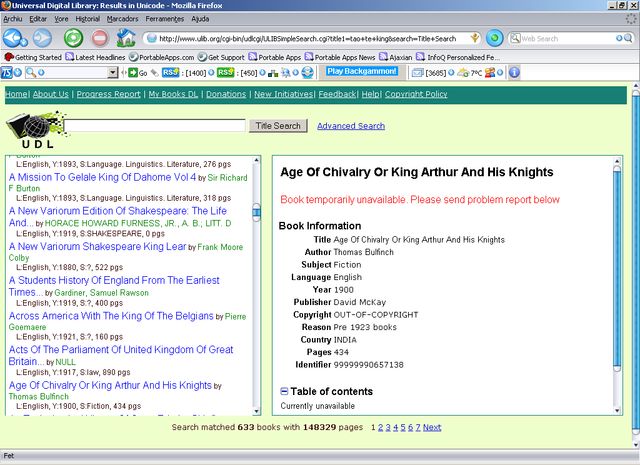Click the network computers icon on the toolbar
Viewport: 640px width, 465px height.
pos(273,73)
